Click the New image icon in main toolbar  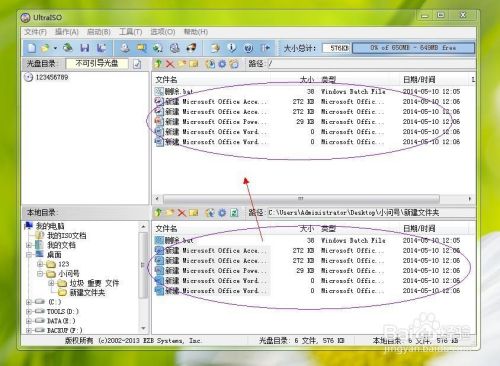tap(31, 48)
